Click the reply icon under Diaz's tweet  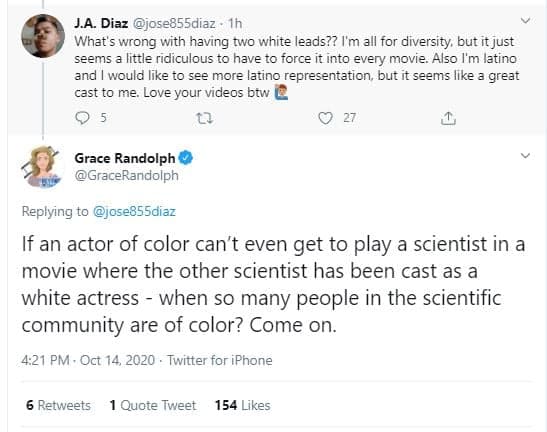point(82,118)
